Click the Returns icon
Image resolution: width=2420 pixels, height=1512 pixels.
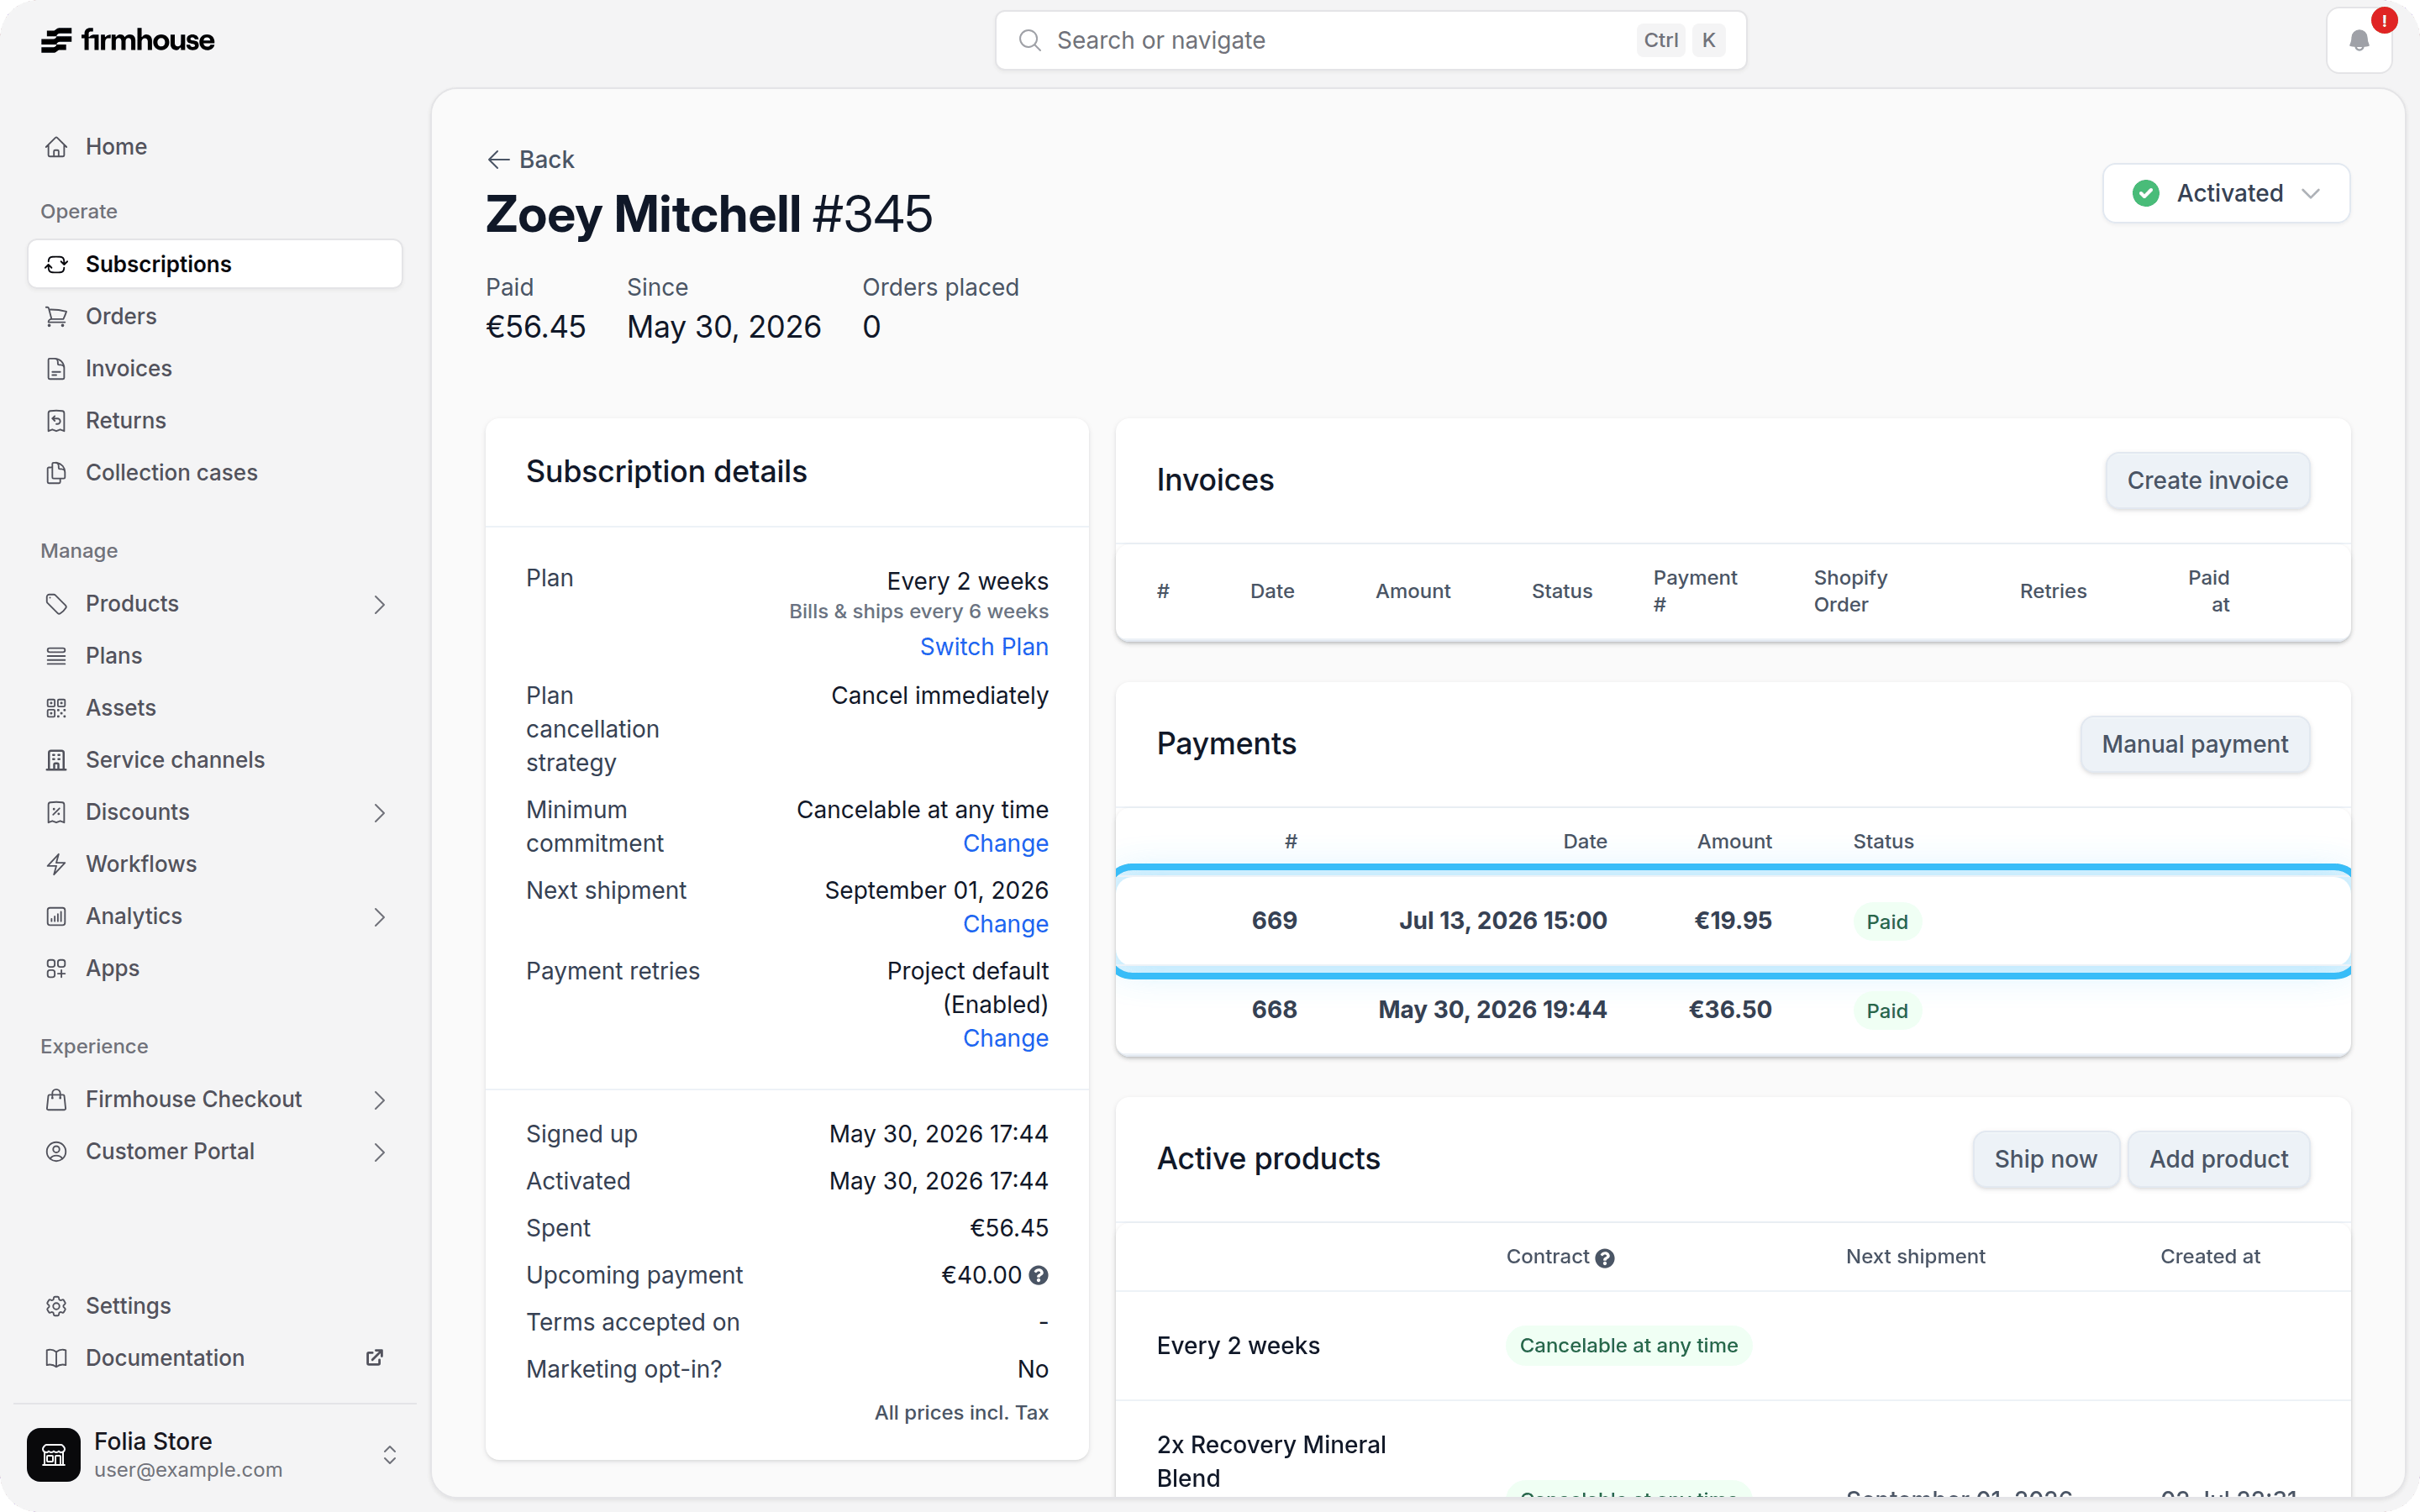(56, 420)
